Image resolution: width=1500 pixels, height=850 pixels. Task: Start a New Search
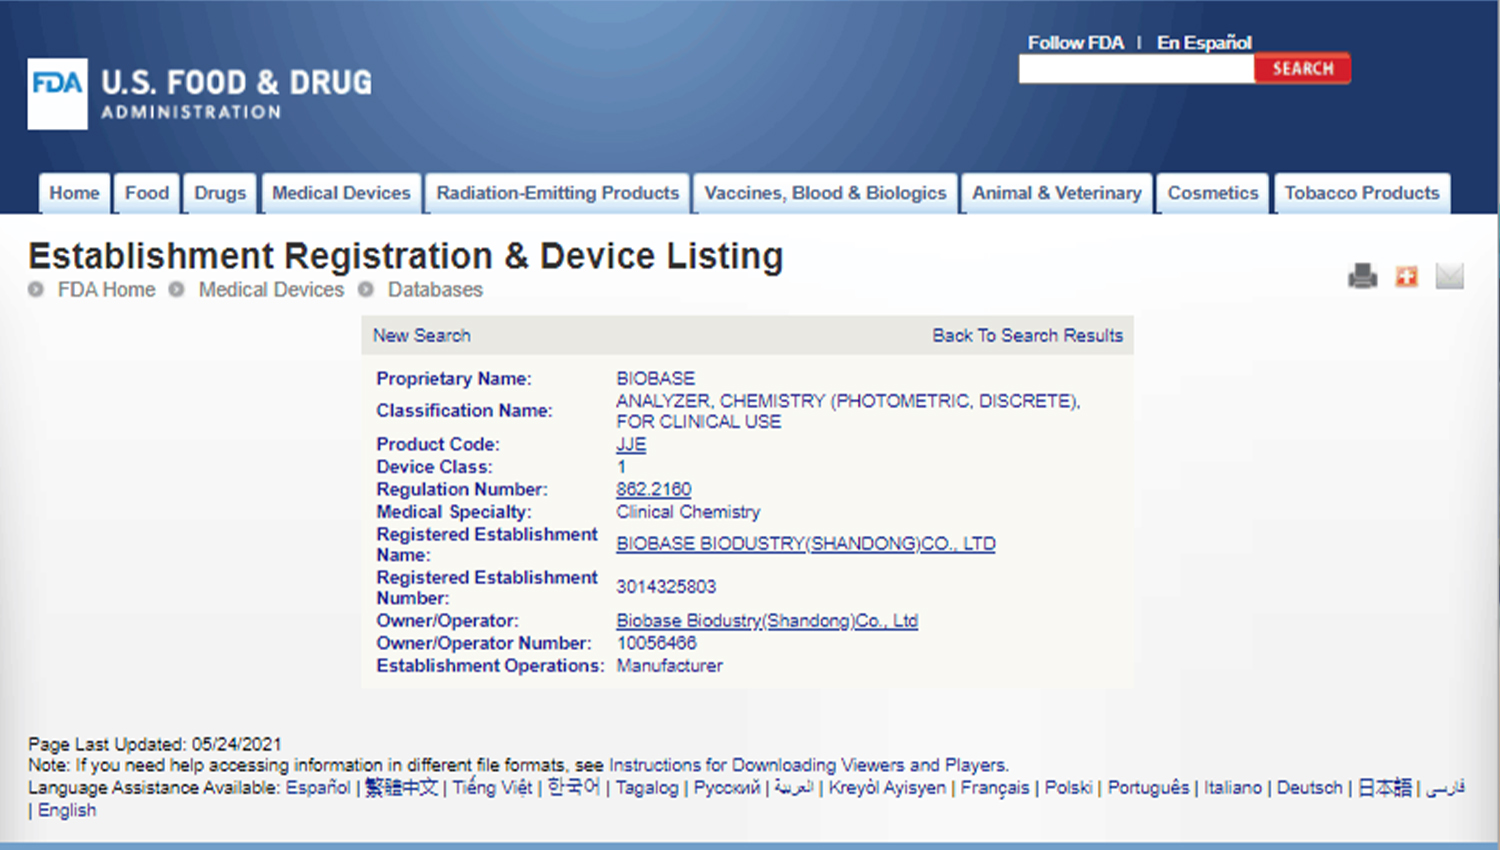(421, 336)
